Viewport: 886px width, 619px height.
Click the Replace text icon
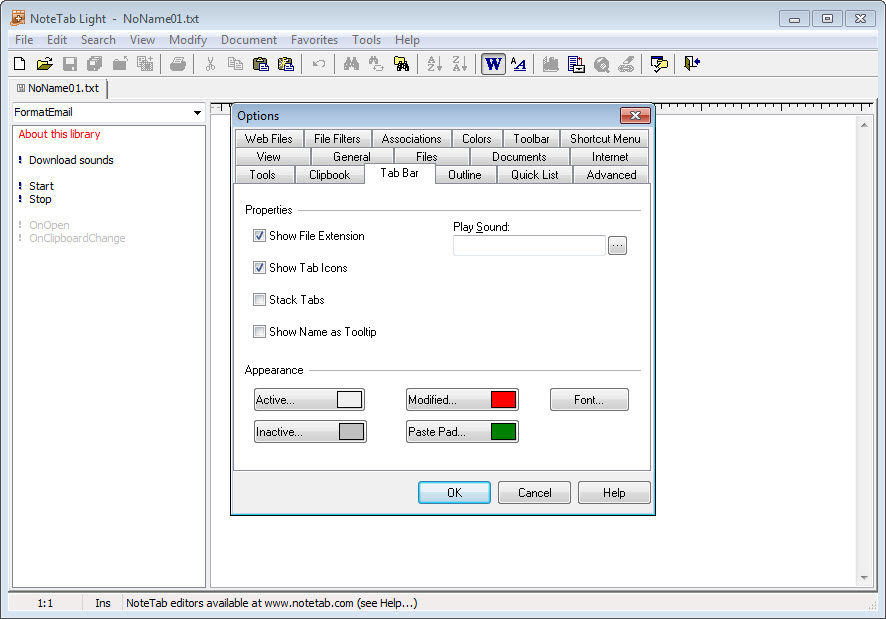[x=376, y=64]
